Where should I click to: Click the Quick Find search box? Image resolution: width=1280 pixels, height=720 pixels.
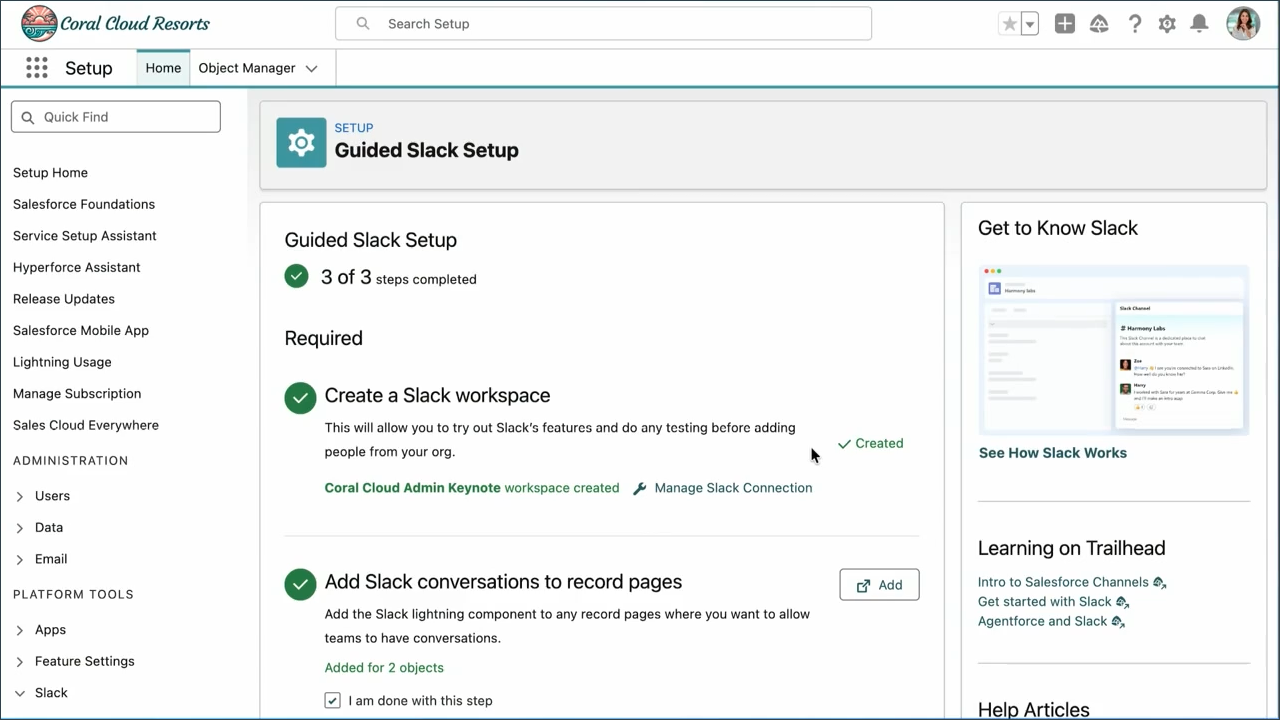[116, 117]
